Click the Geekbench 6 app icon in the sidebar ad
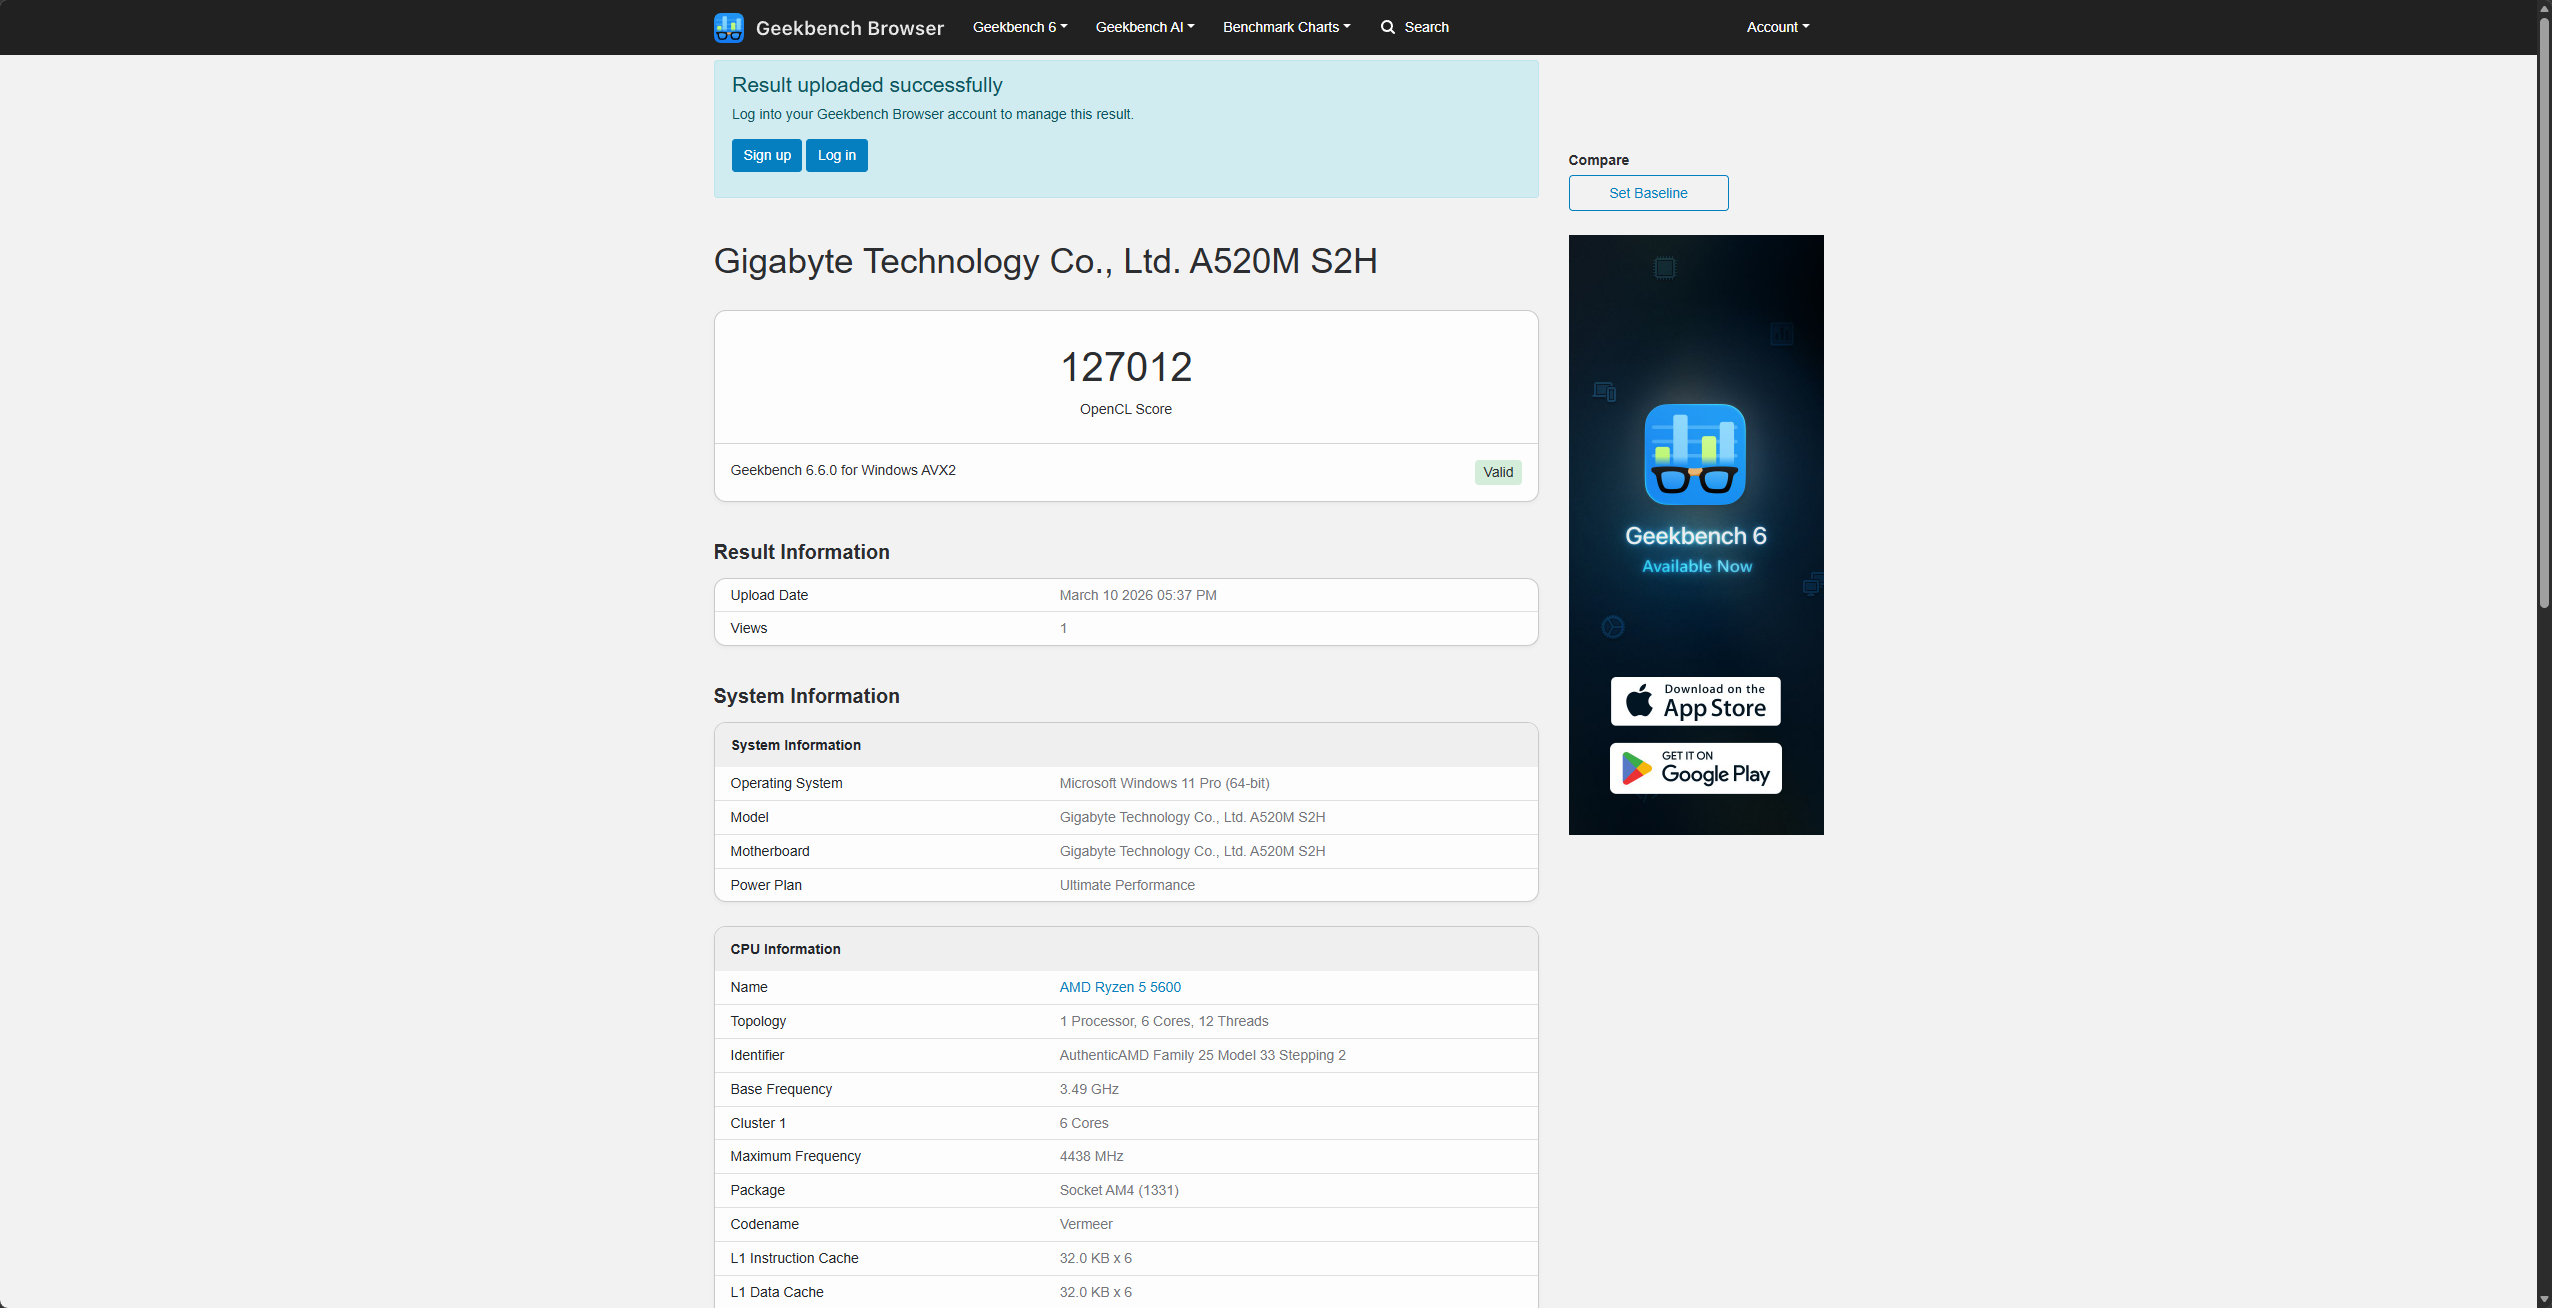2552x1308 pixels. (1694, 454)
